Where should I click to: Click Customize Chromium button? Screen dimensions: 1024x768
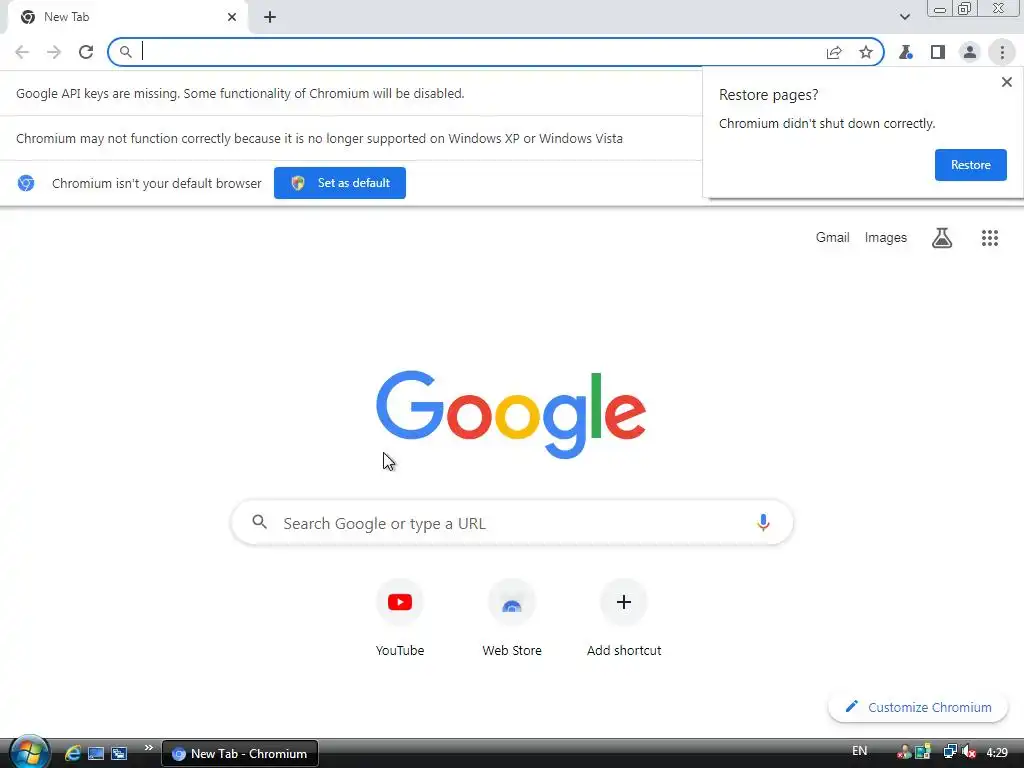[x=918, y=707]
